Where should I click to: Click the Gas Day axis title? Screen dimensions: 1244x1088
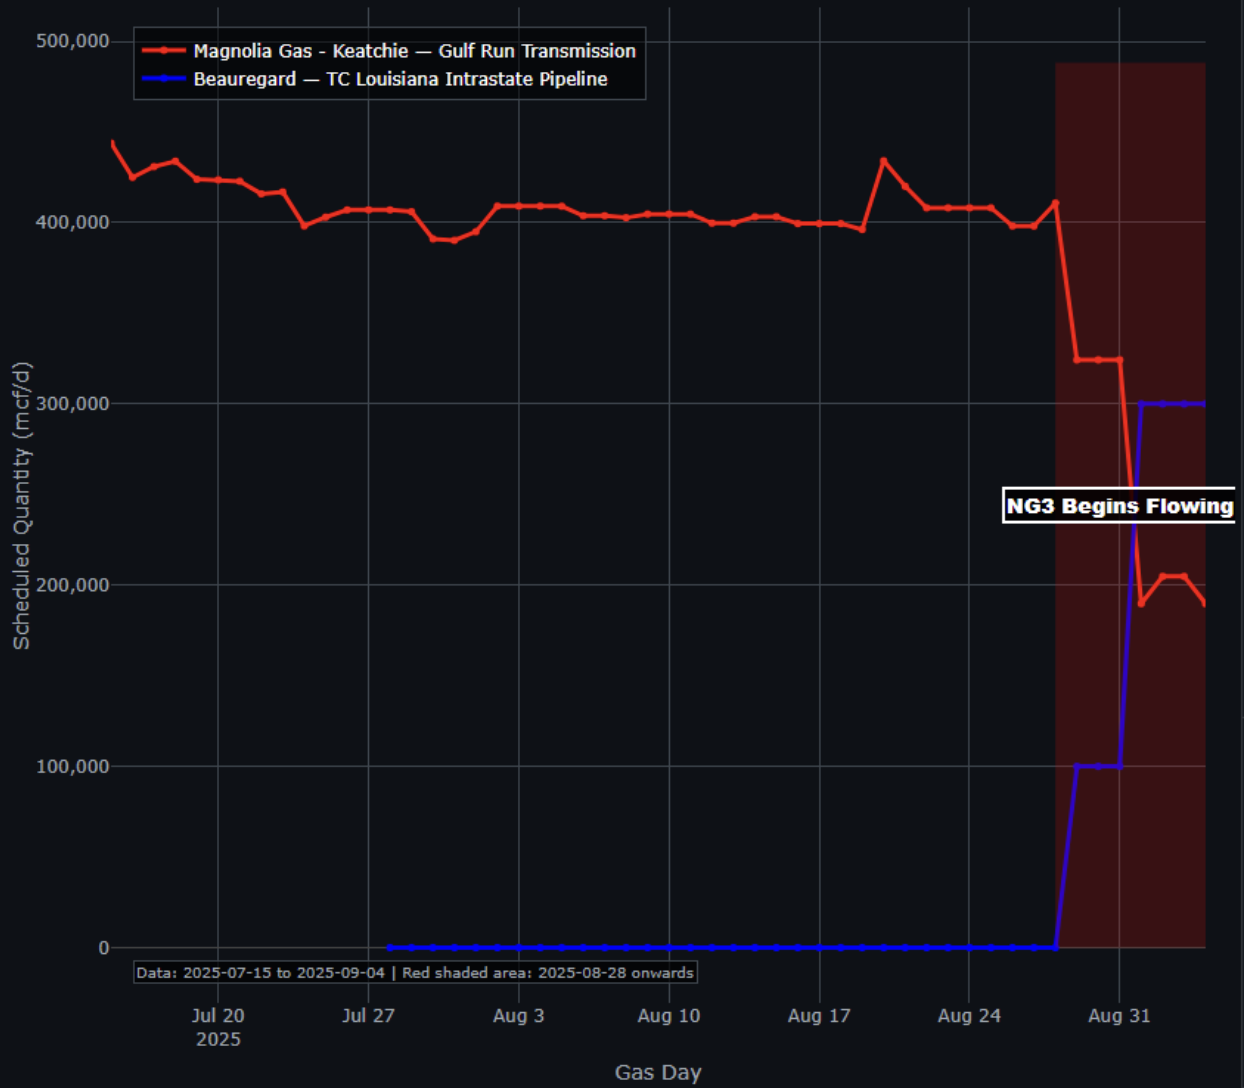(x=658, y=1073)
